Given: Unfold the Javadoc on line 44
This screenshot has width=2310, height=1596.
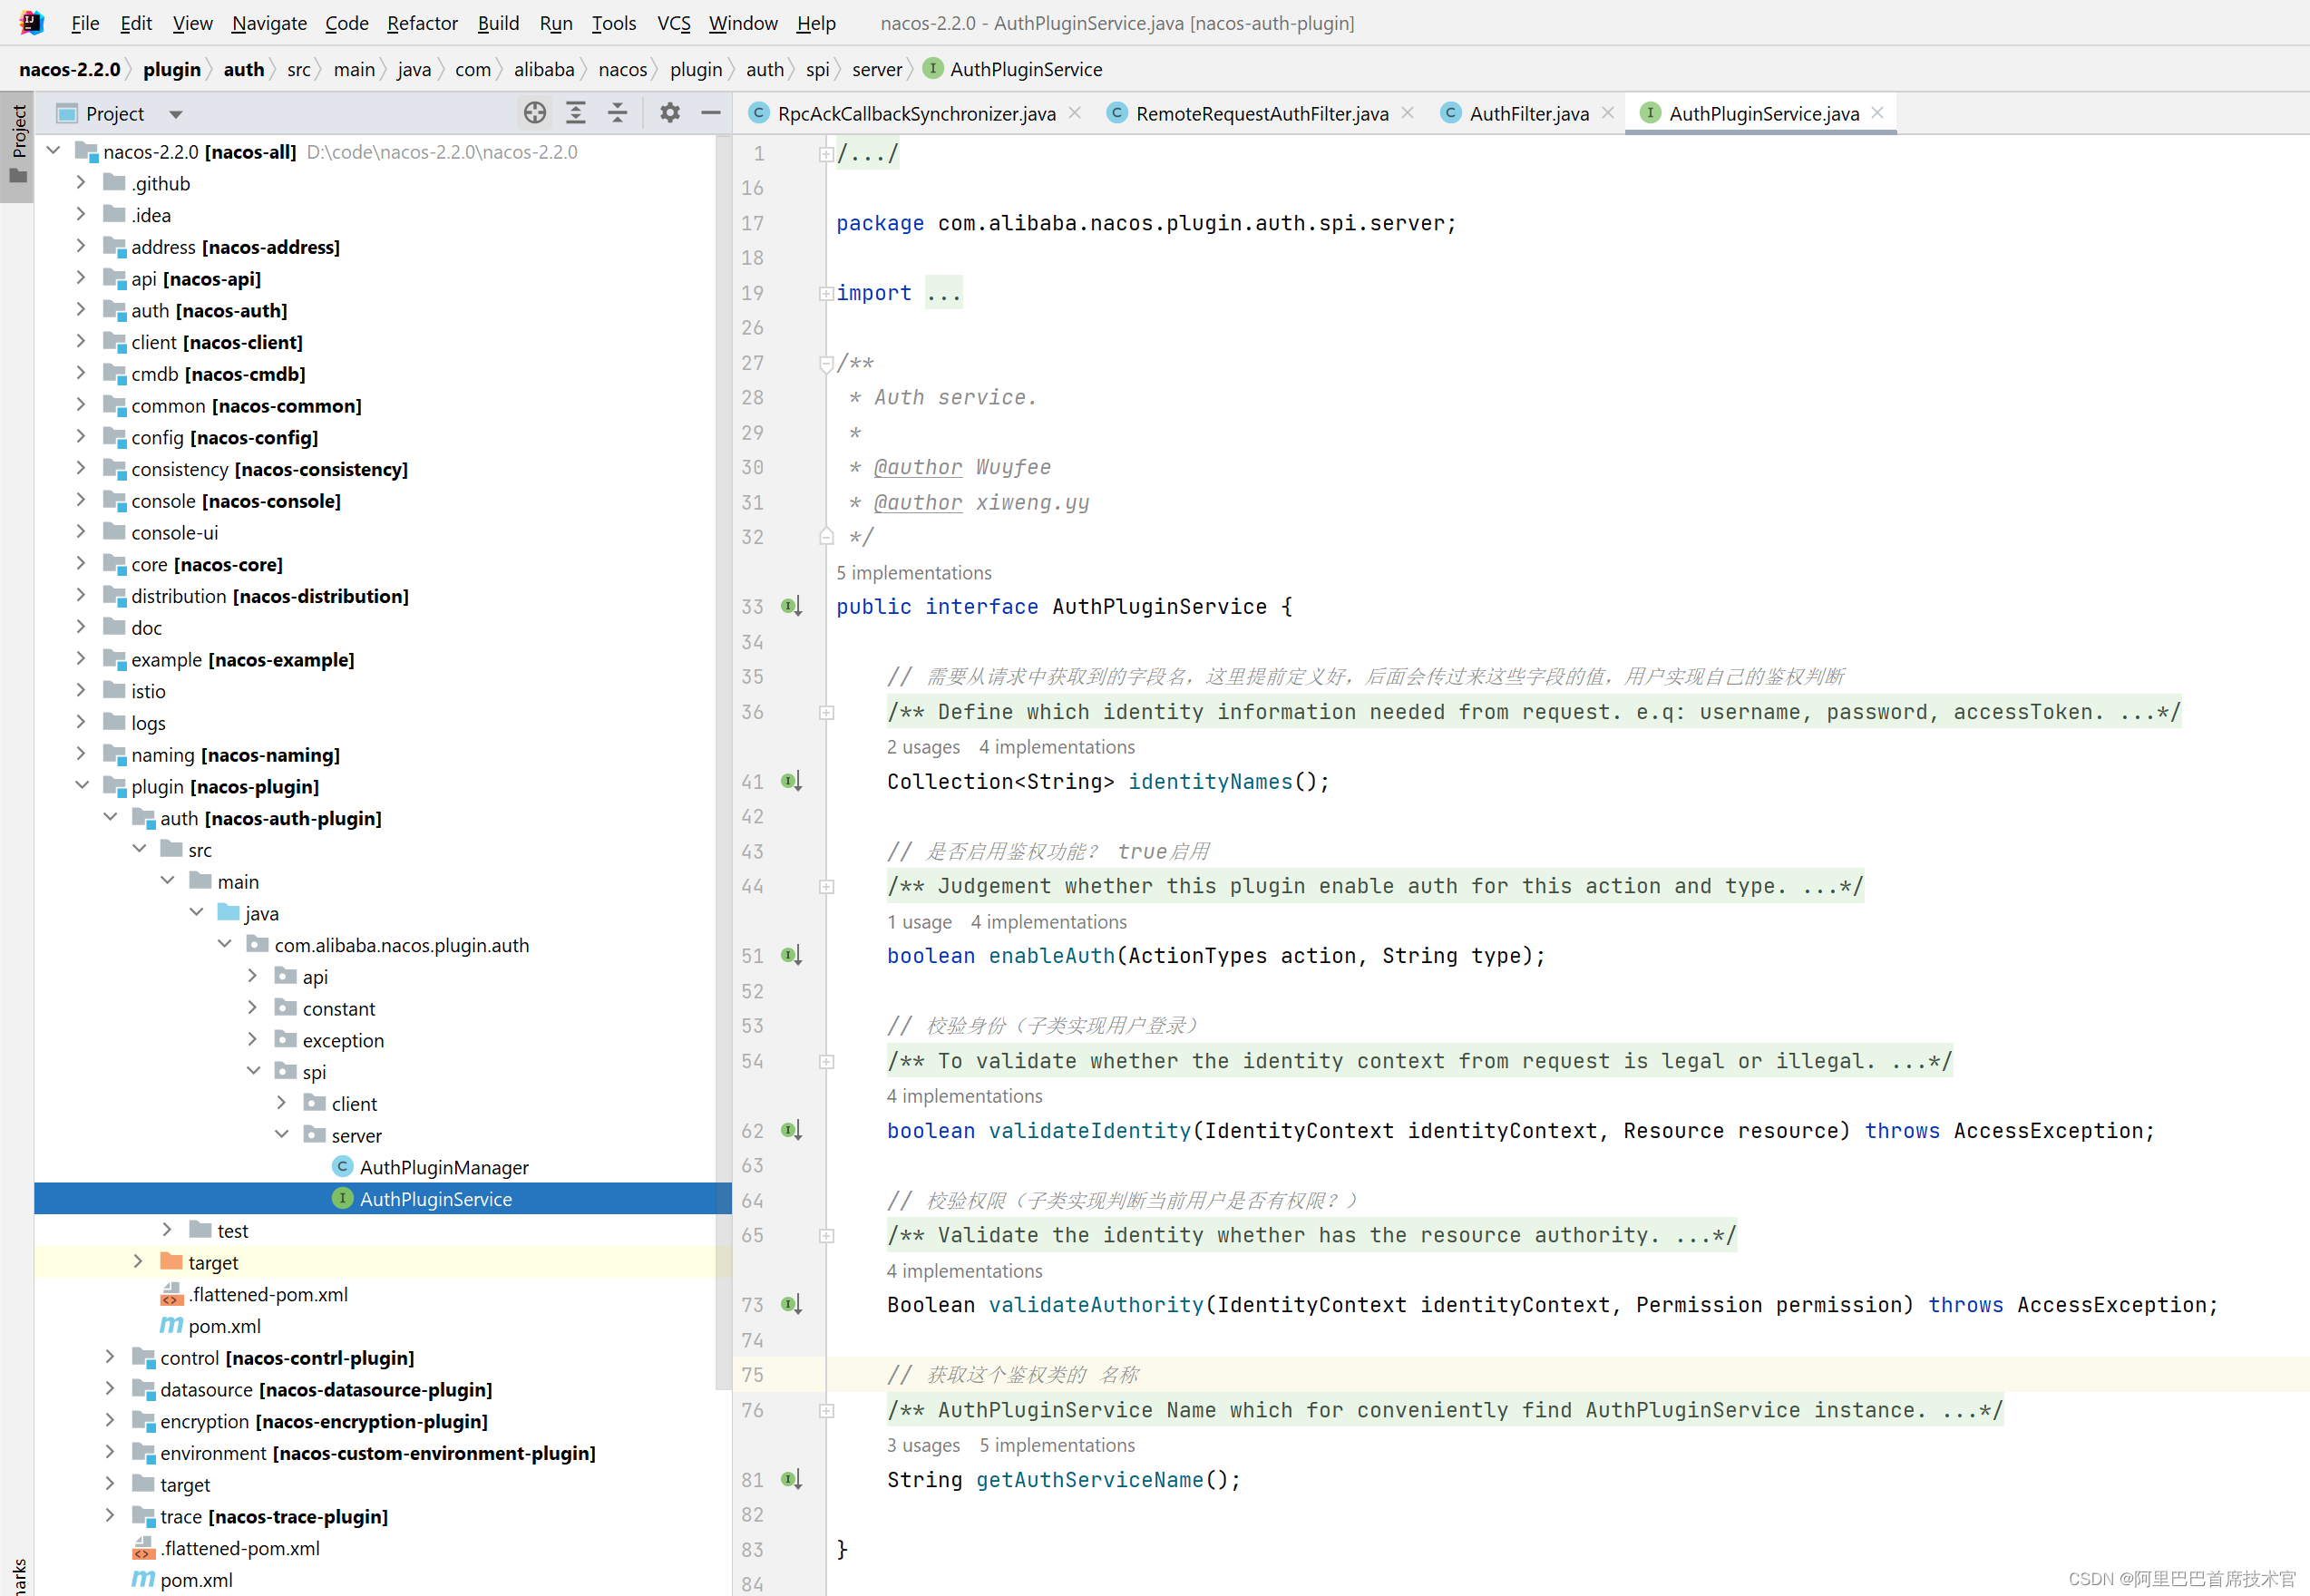Looking at the screenshot, I should [826, 886].
